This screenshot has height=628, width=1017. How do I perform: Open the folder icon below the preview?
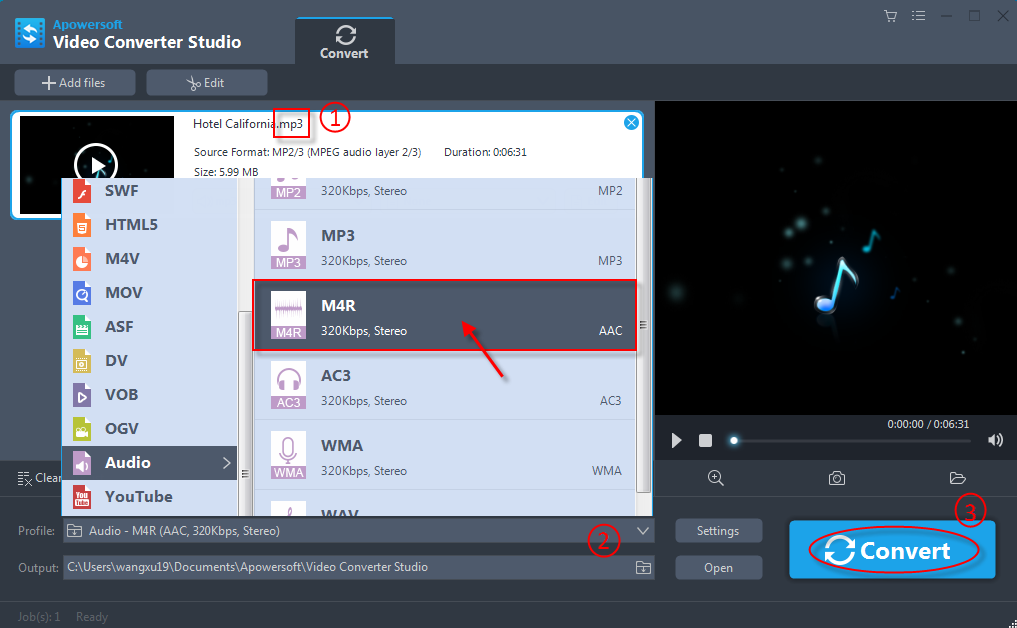point(957,478)
